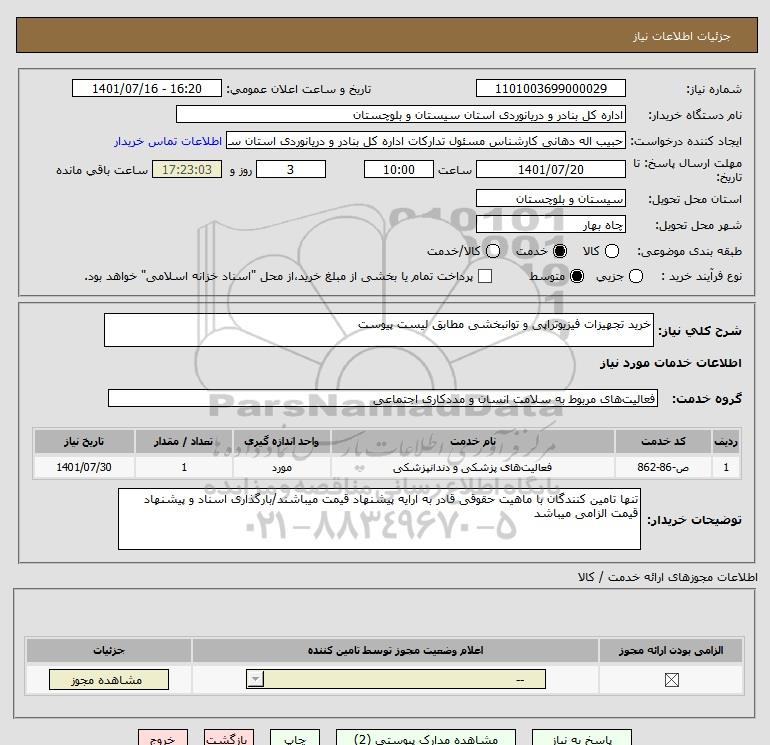The height and width of the screenshot is (745, 770).
Task: Choose متوسط purchase process type
Action: coord(577,276)
